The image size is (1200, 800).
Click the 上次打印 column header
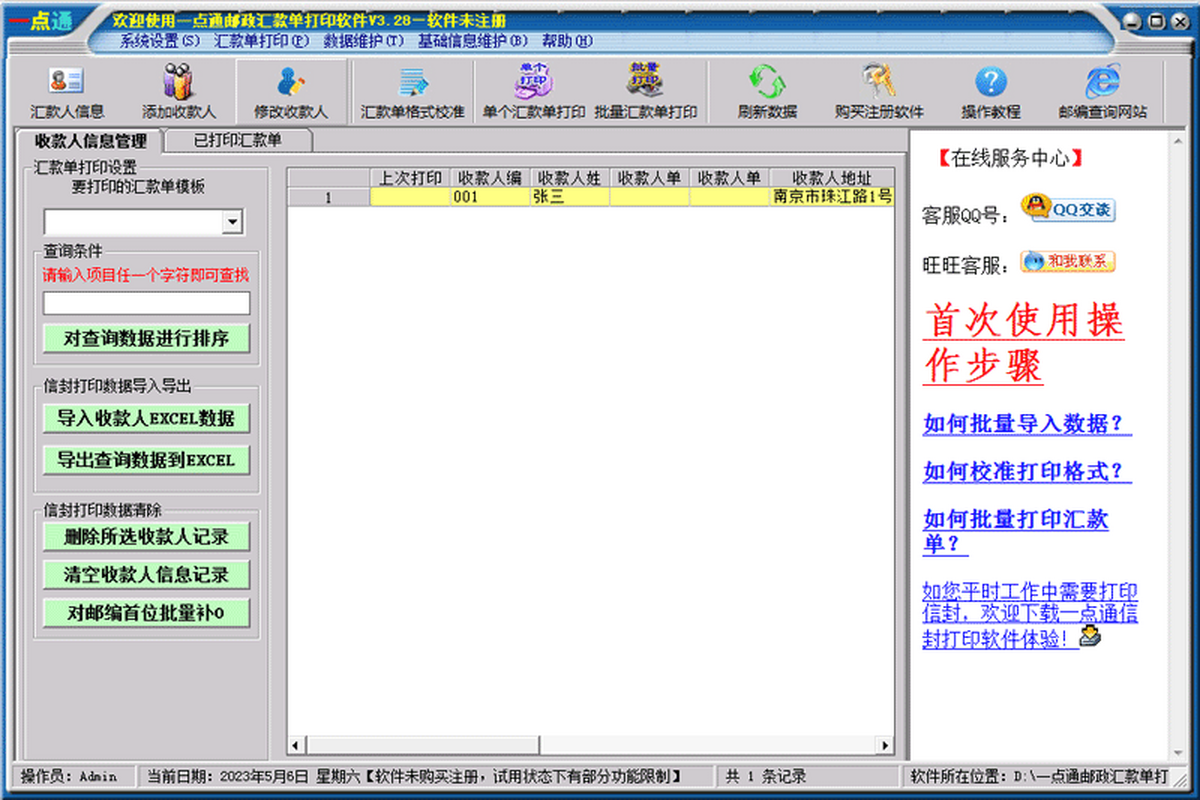(410, 178)
